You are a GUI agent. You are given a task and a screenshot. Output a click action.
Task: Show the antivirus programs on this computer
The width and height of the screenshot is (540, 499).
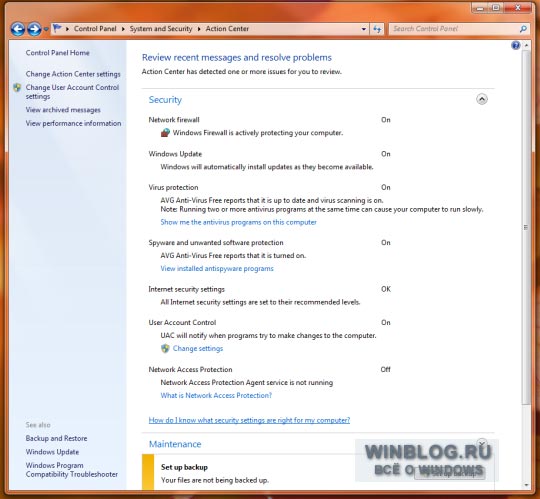[x=238, y=222]
